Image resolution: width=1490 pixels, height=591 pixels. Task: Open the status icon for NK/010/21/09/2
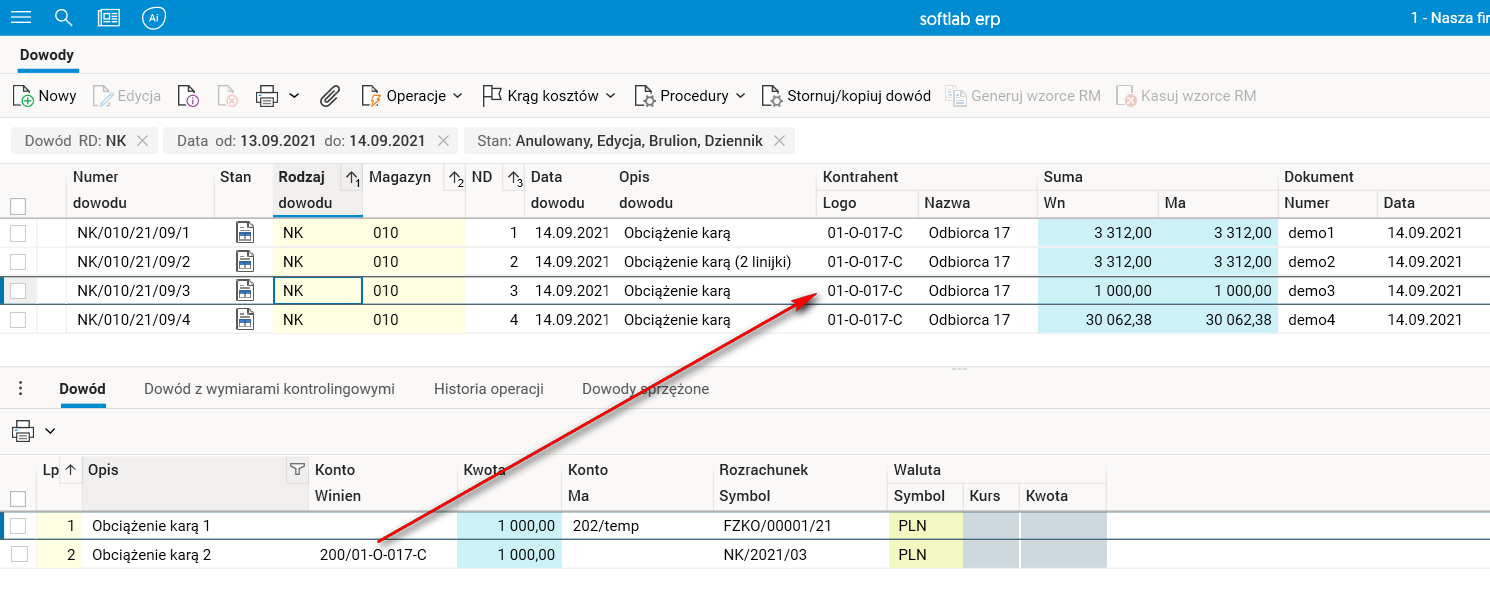pyautogui.click(x=245, y=262)
